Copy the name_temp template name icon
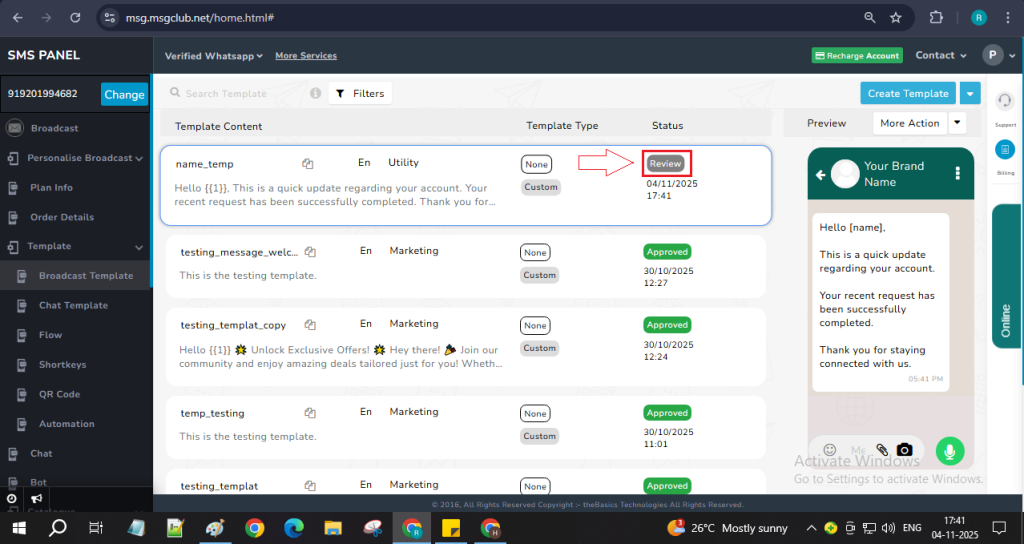 [309, 163]
